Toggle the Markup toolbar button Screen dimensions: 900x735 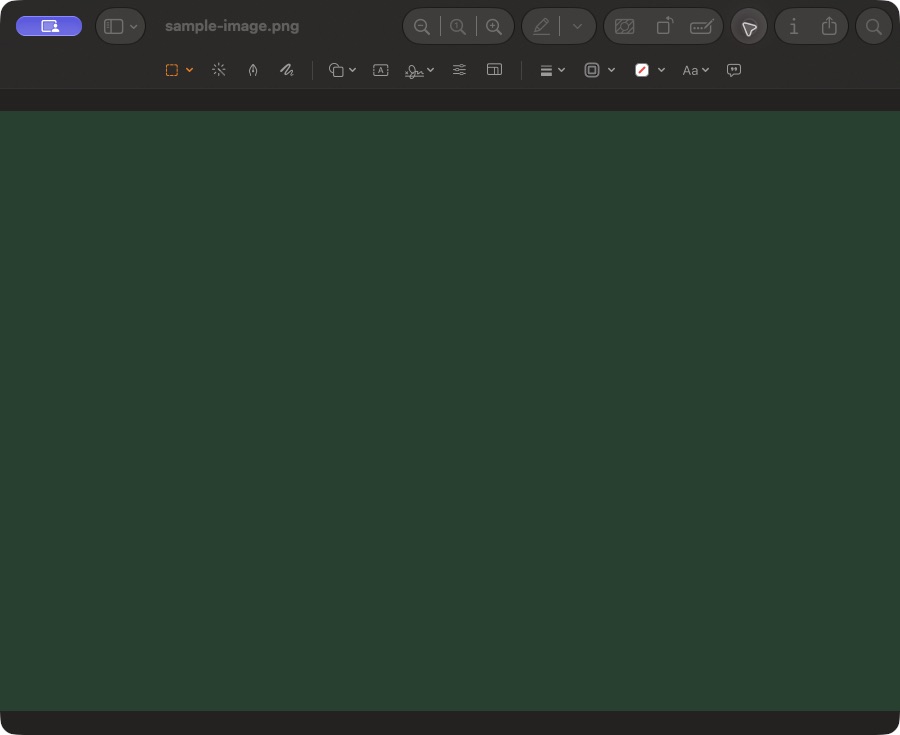tap(749, 27)
